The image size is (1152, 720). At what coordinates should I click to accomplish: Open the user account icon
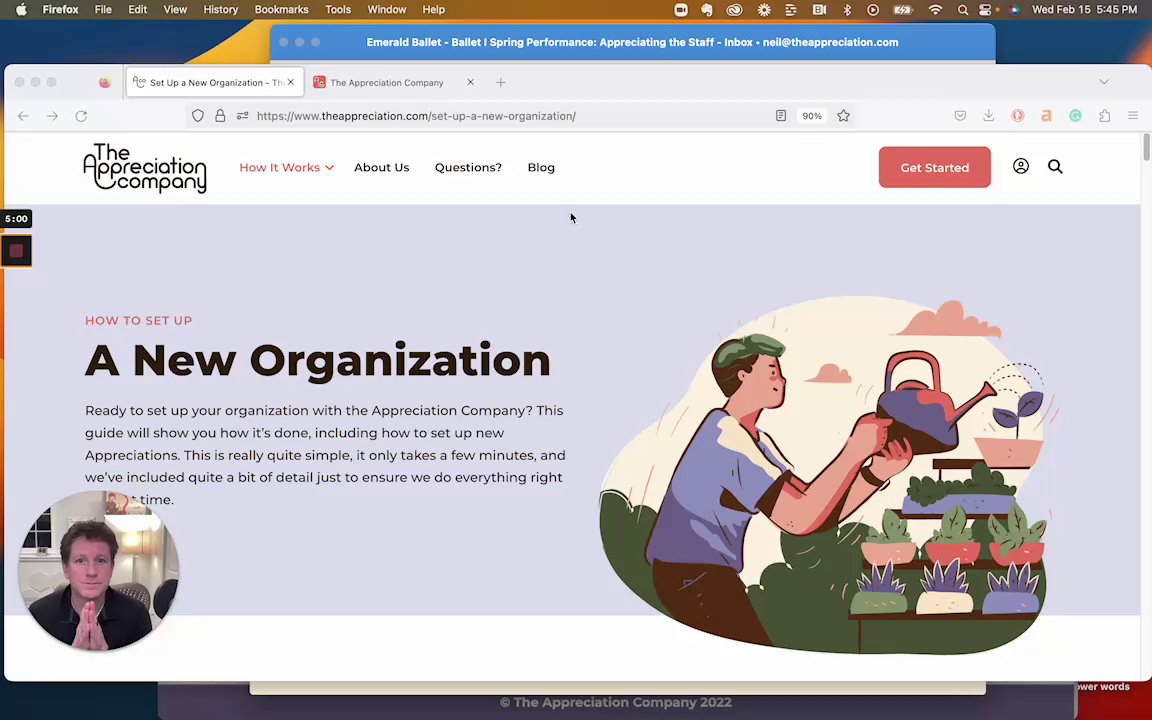(1020, 166)
